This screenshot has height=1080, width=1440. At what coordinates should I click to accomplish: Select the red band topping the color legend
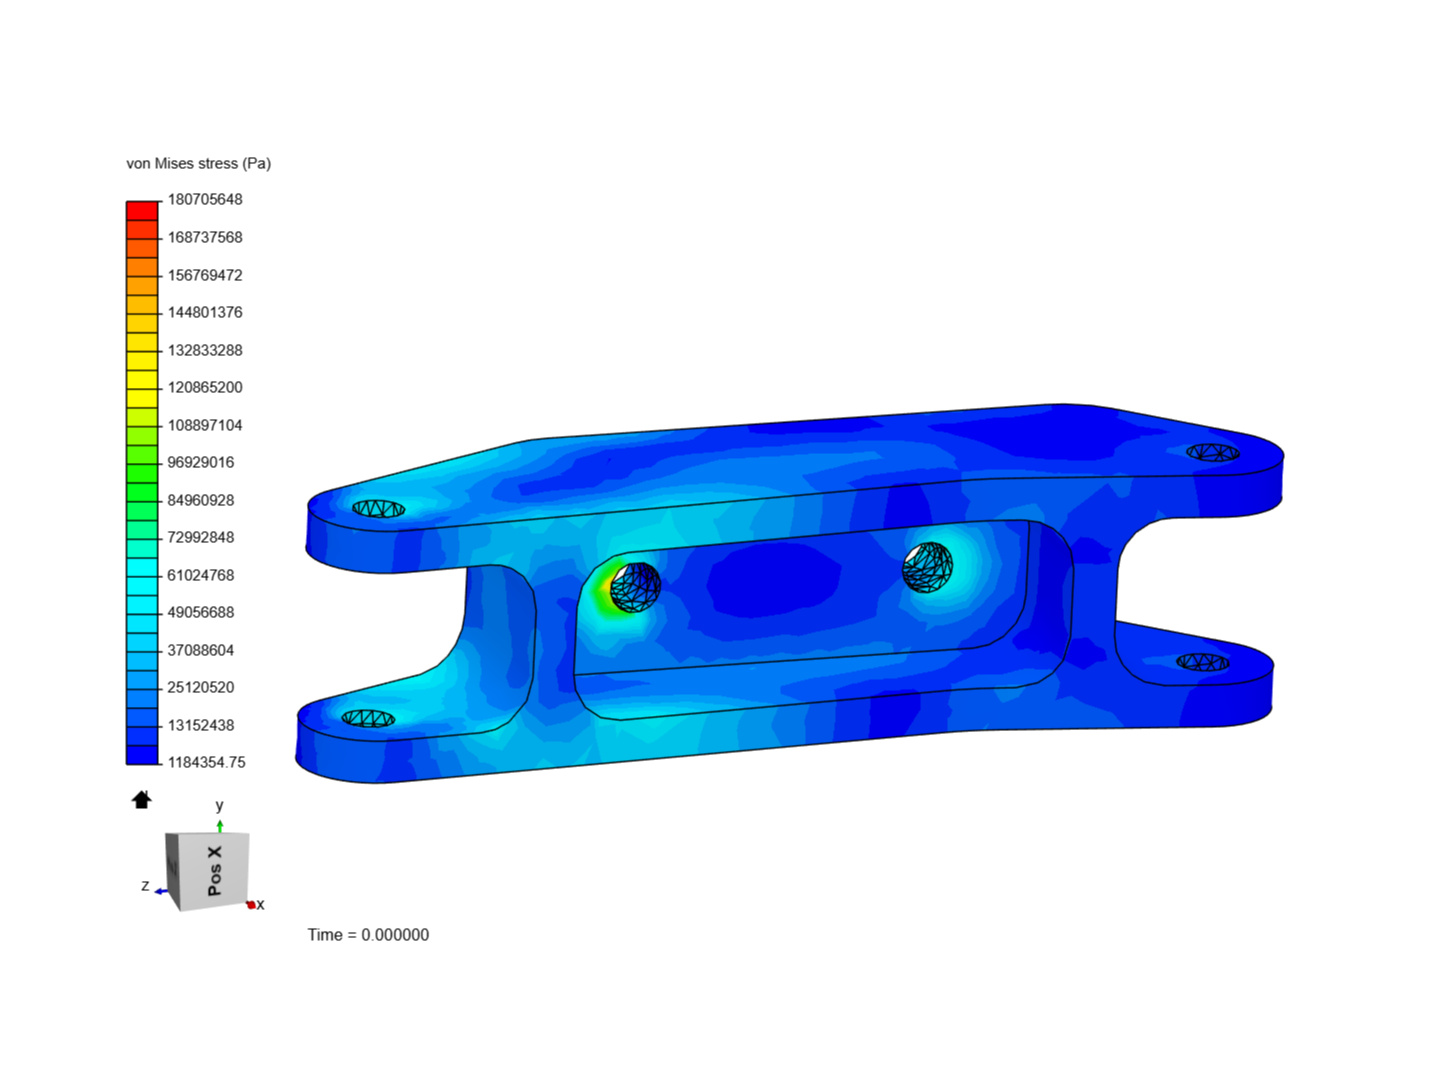(x=142, y=211)
